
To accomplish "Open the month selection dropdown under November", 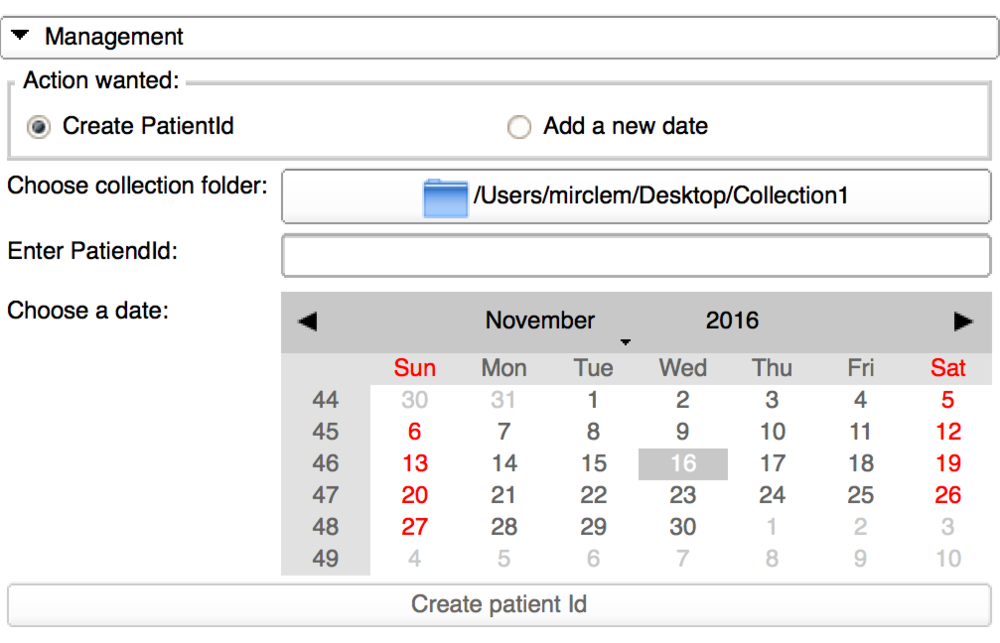I will click(626, 342).
